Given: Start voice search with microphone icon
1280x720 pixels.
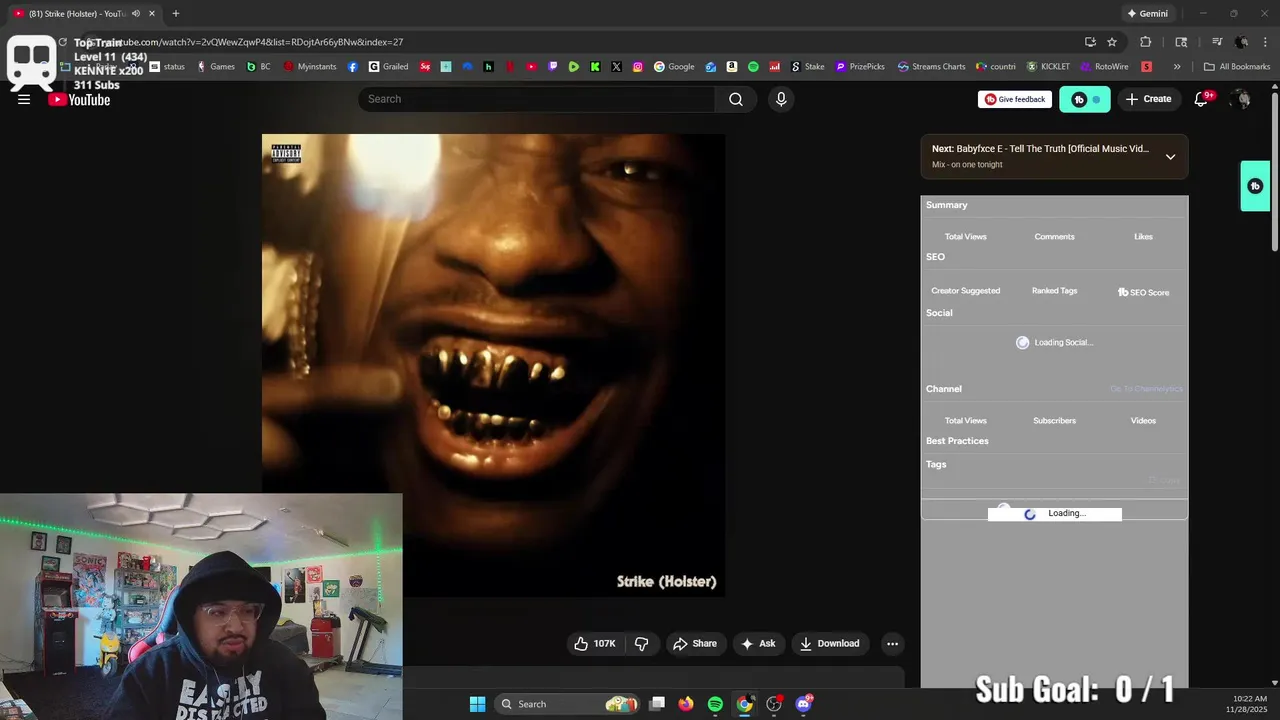Looking at the screenshot, I should pyautogui.click(x=781, y=99).
